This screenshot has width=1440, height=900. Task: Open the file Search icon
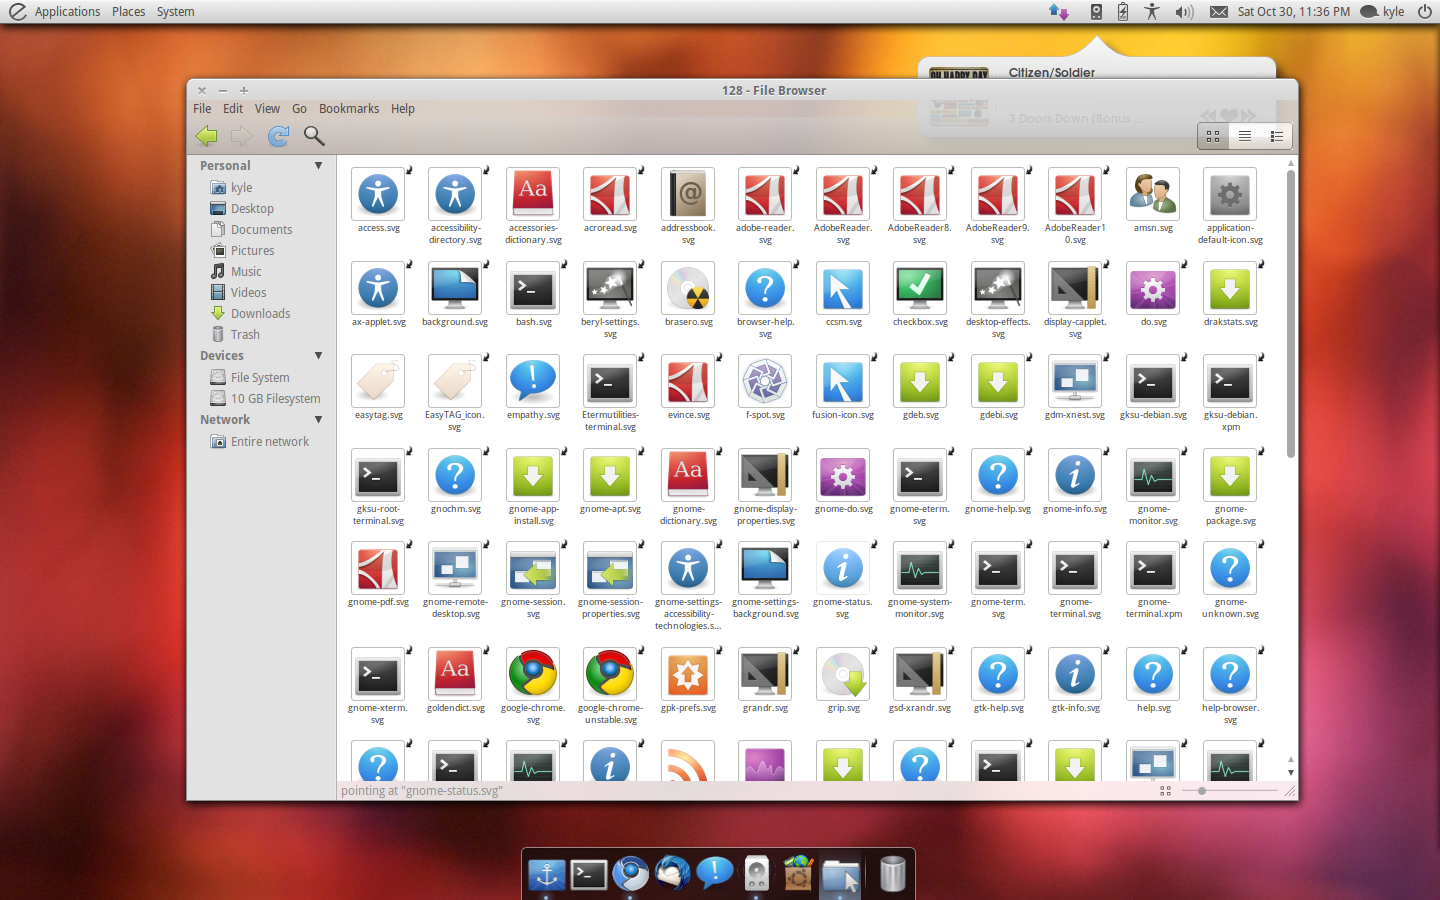click(x=314, y=136)
